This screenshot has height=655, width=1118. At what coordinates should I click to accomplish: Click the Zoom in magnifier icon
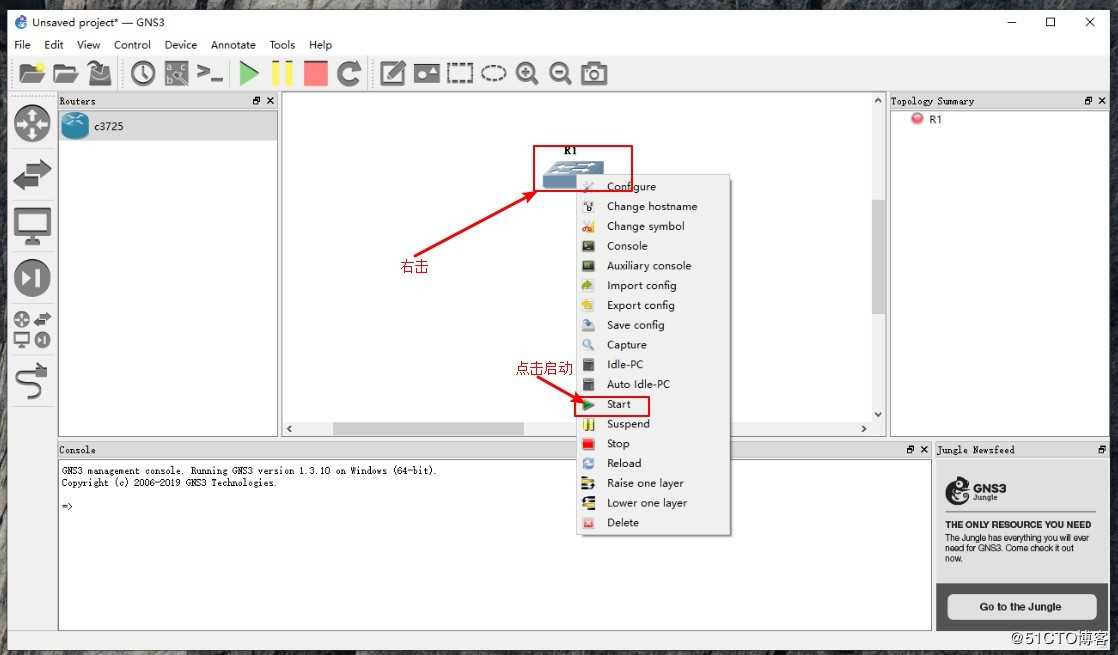[x=527, y=73]
